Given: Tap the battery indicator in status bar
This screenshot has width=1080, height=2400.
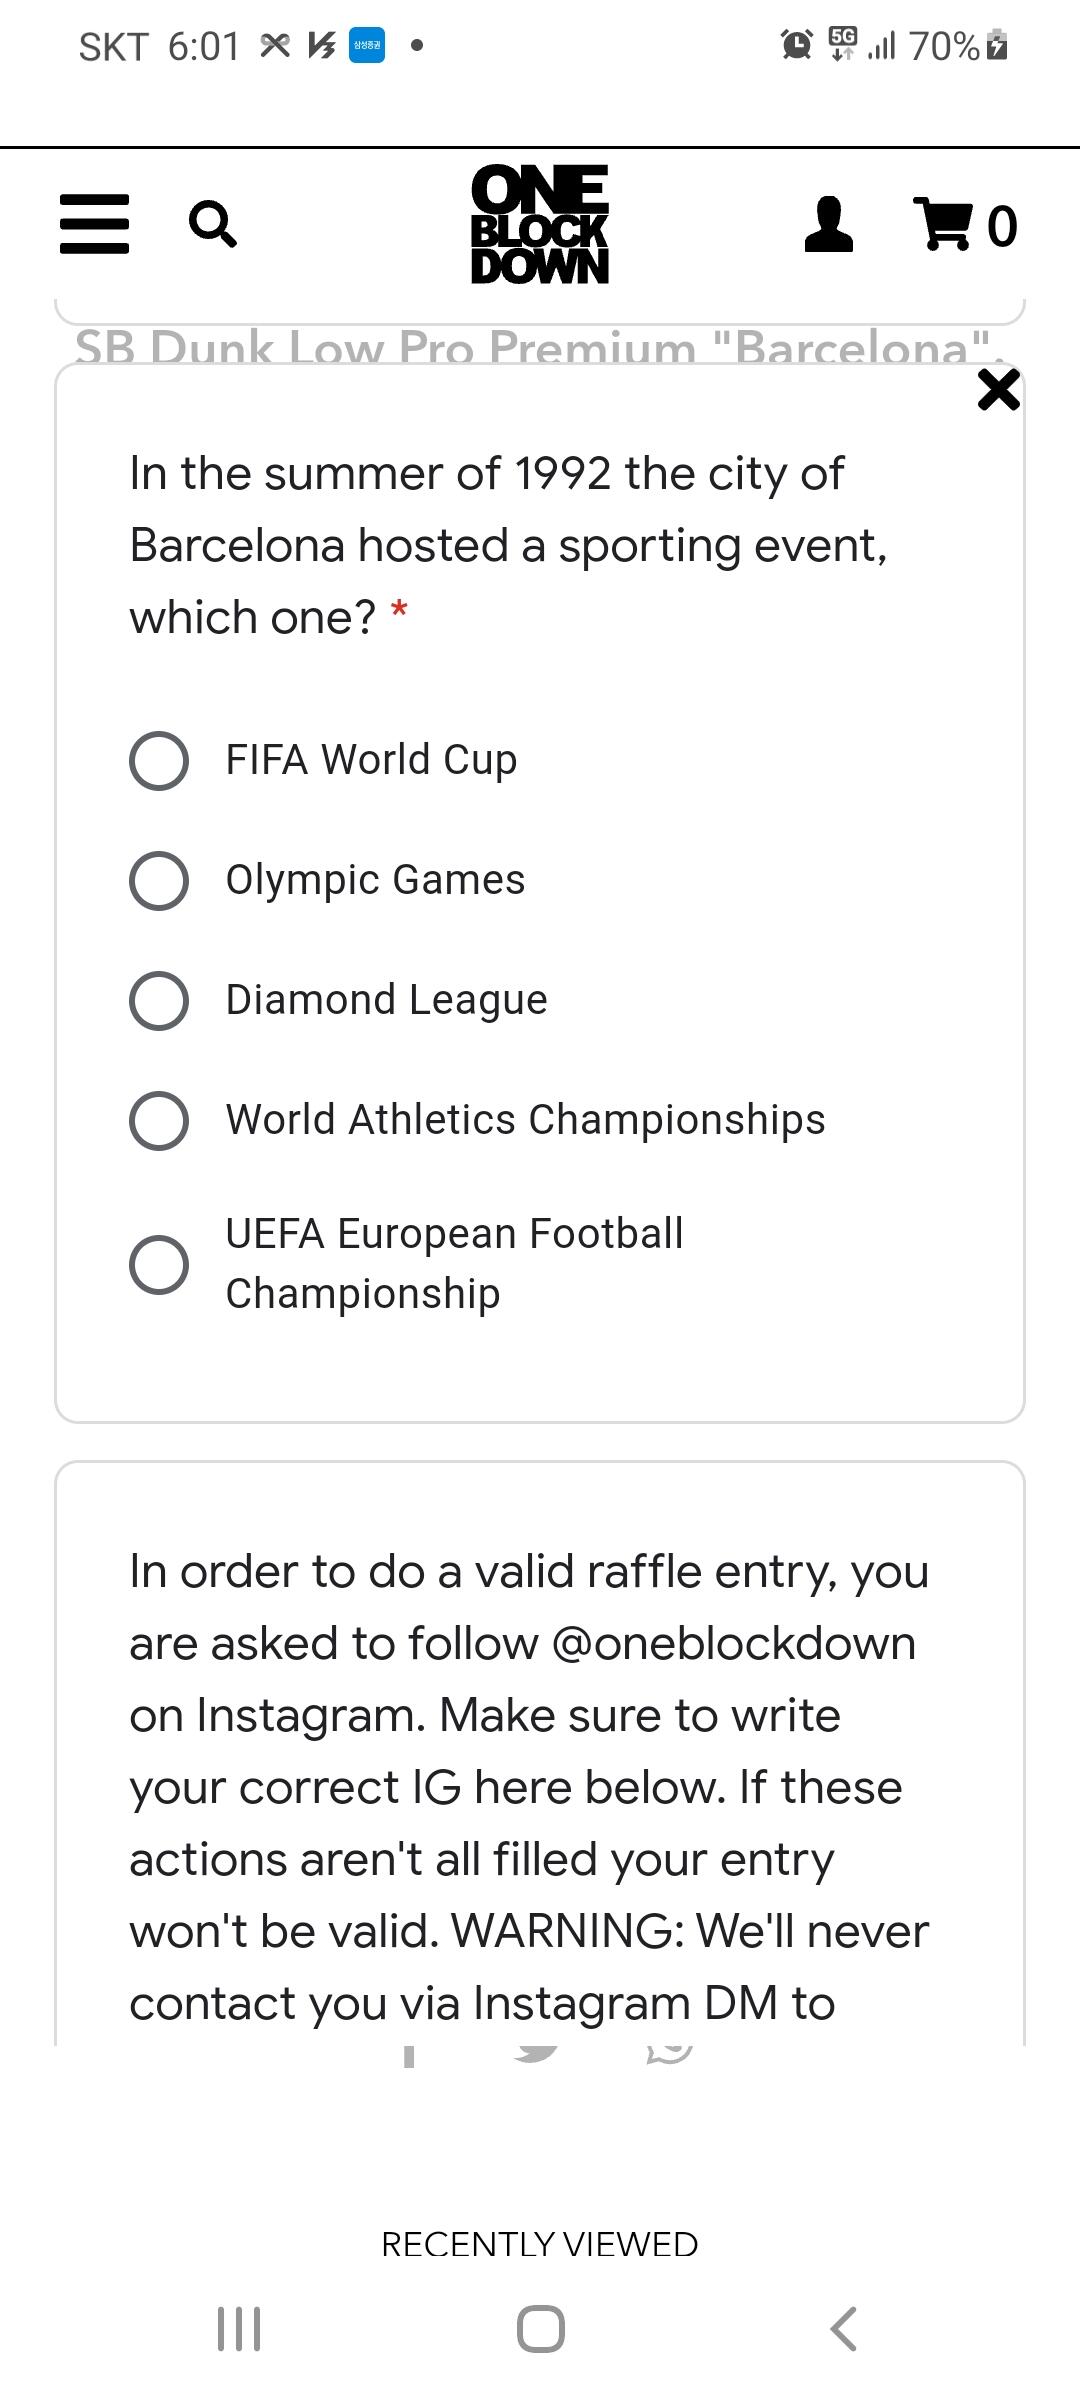Looking at the screenshot, I should [x=997, y=45].
